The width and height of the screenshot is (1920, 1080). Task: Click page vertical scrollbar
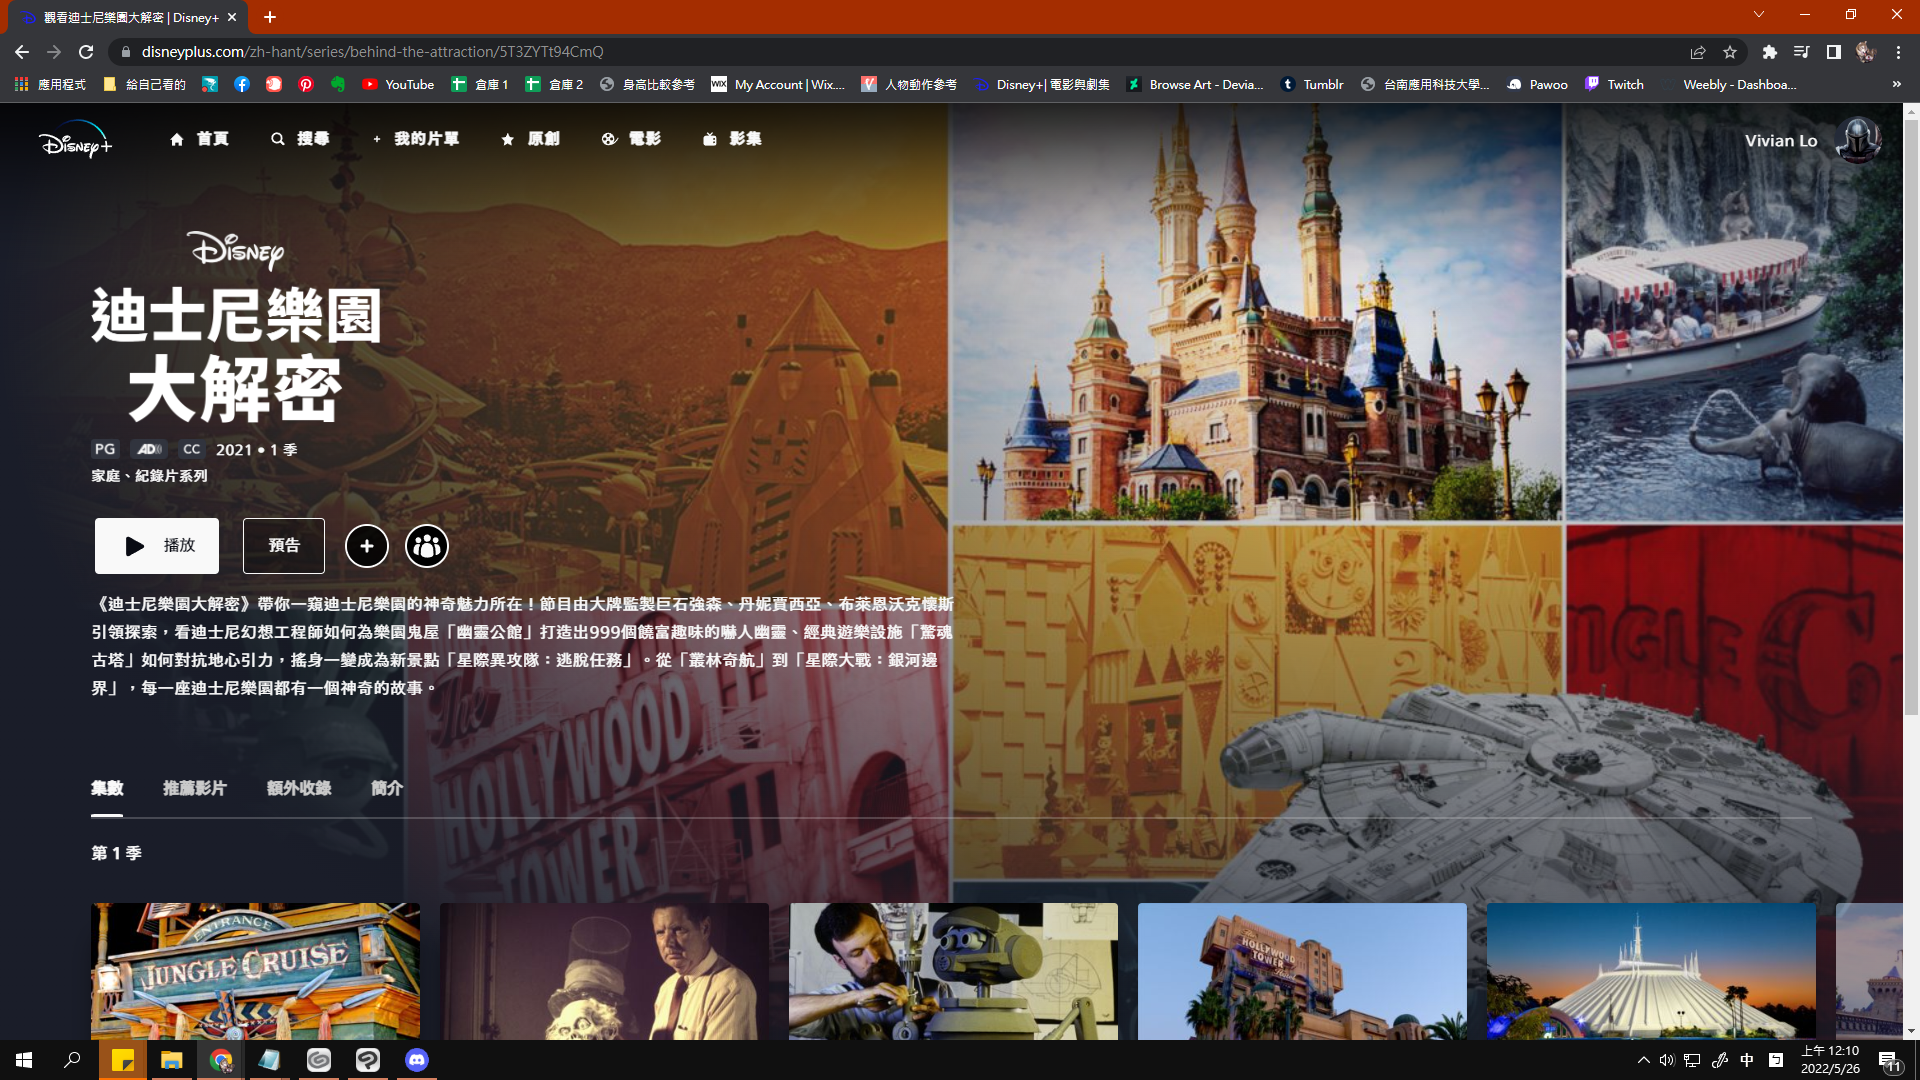click(x=1911, y=420)
